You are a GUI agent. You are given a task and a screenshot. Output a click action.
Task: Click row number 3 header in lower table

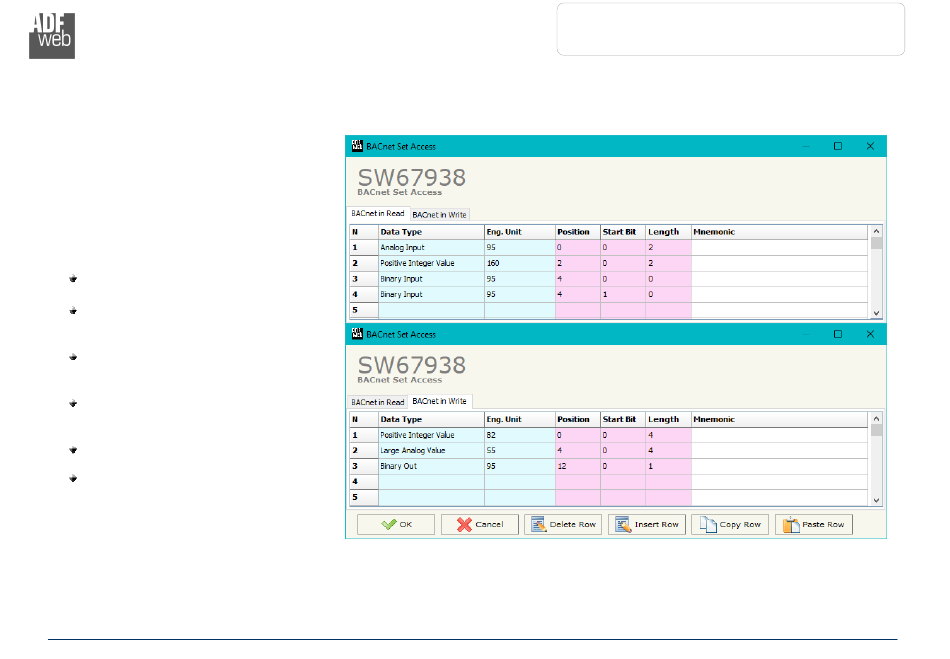tap(364, 466)
